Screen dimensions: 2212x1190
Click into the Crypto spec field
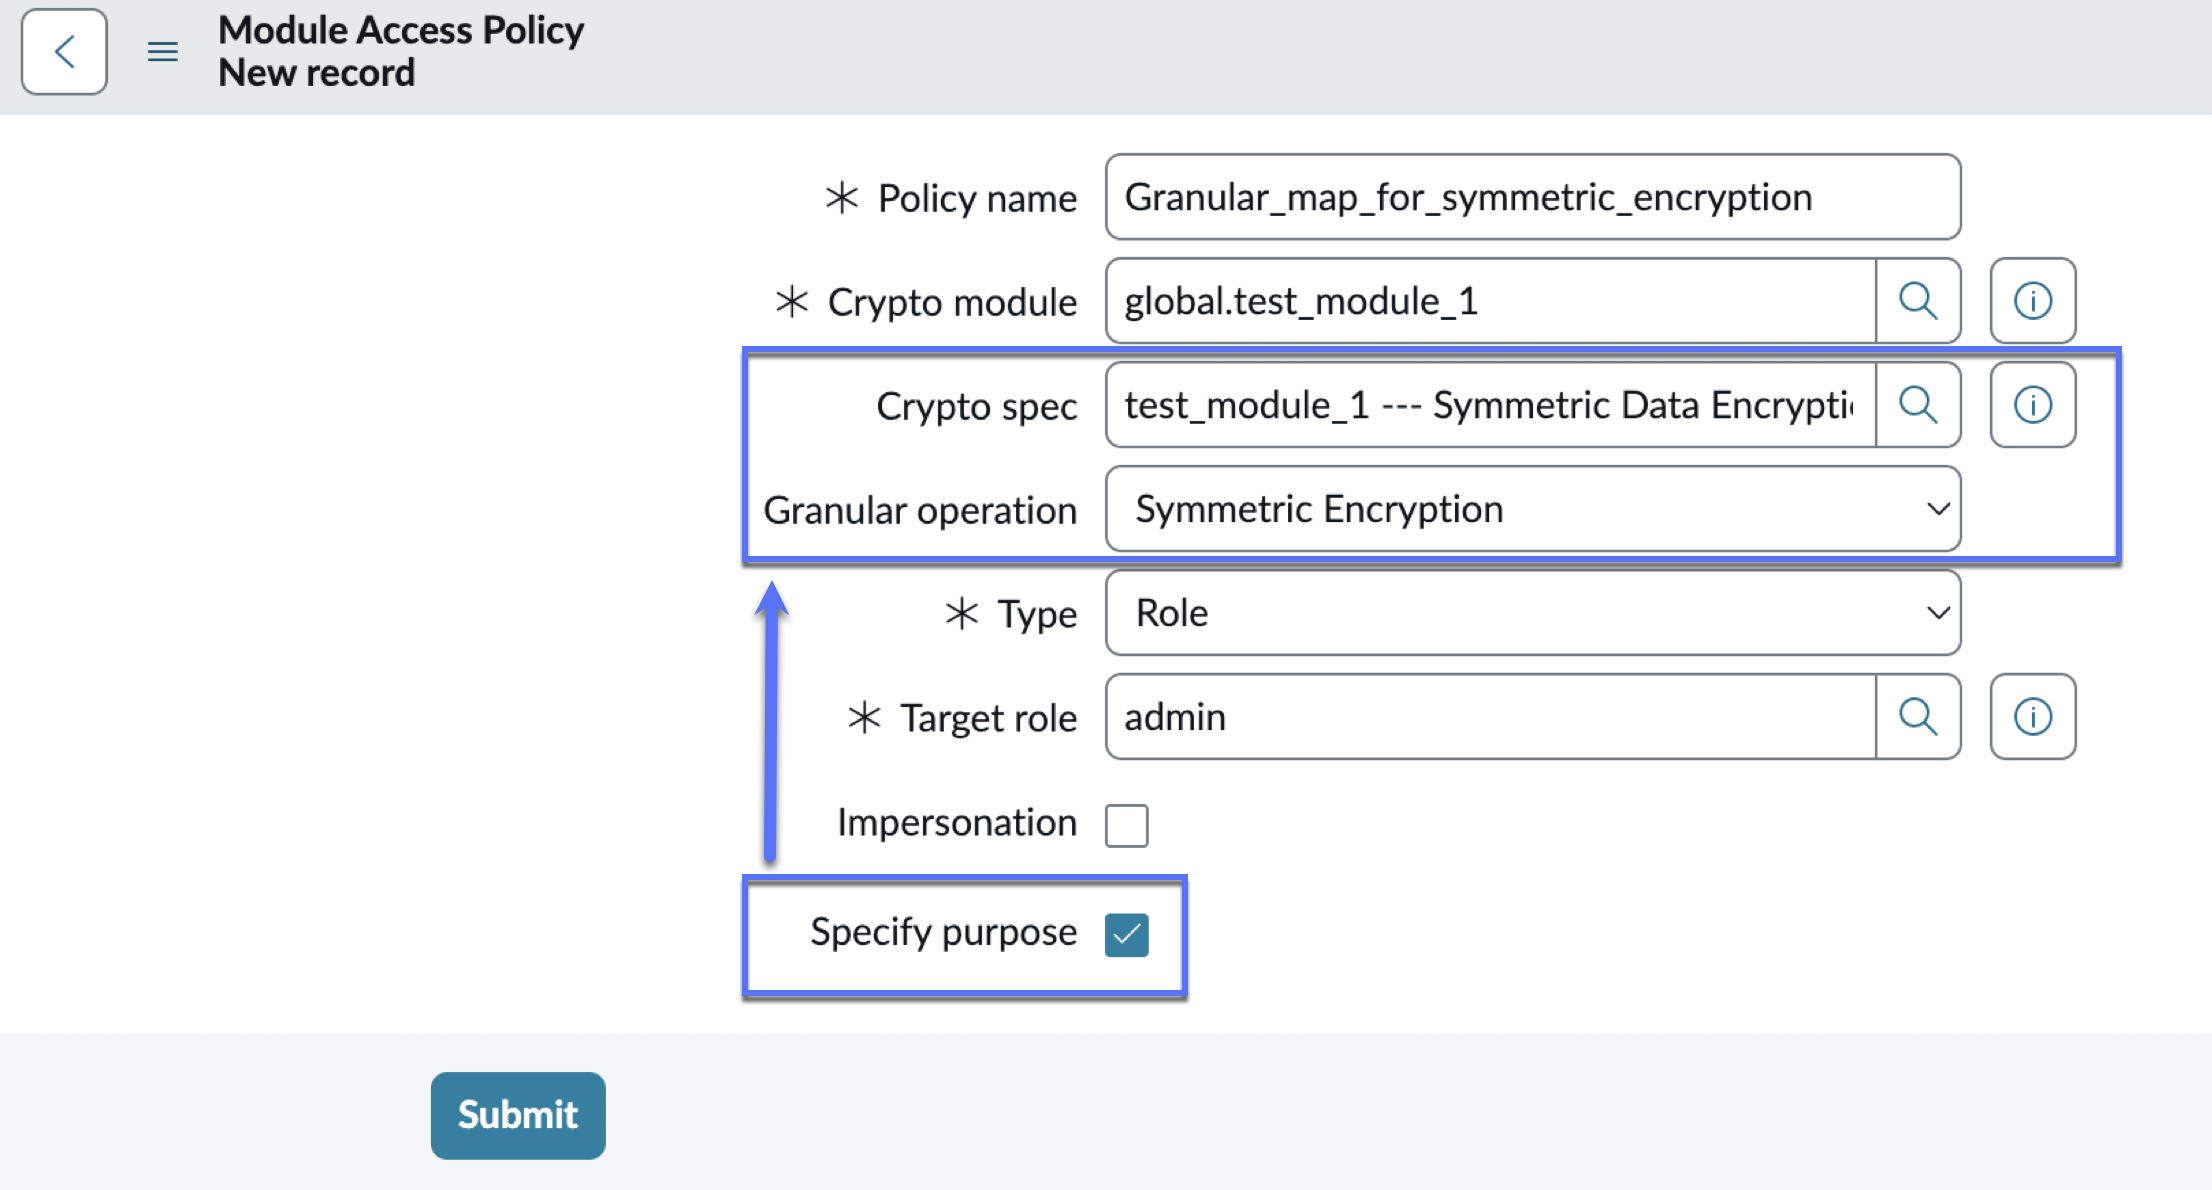coord(1490,405)
